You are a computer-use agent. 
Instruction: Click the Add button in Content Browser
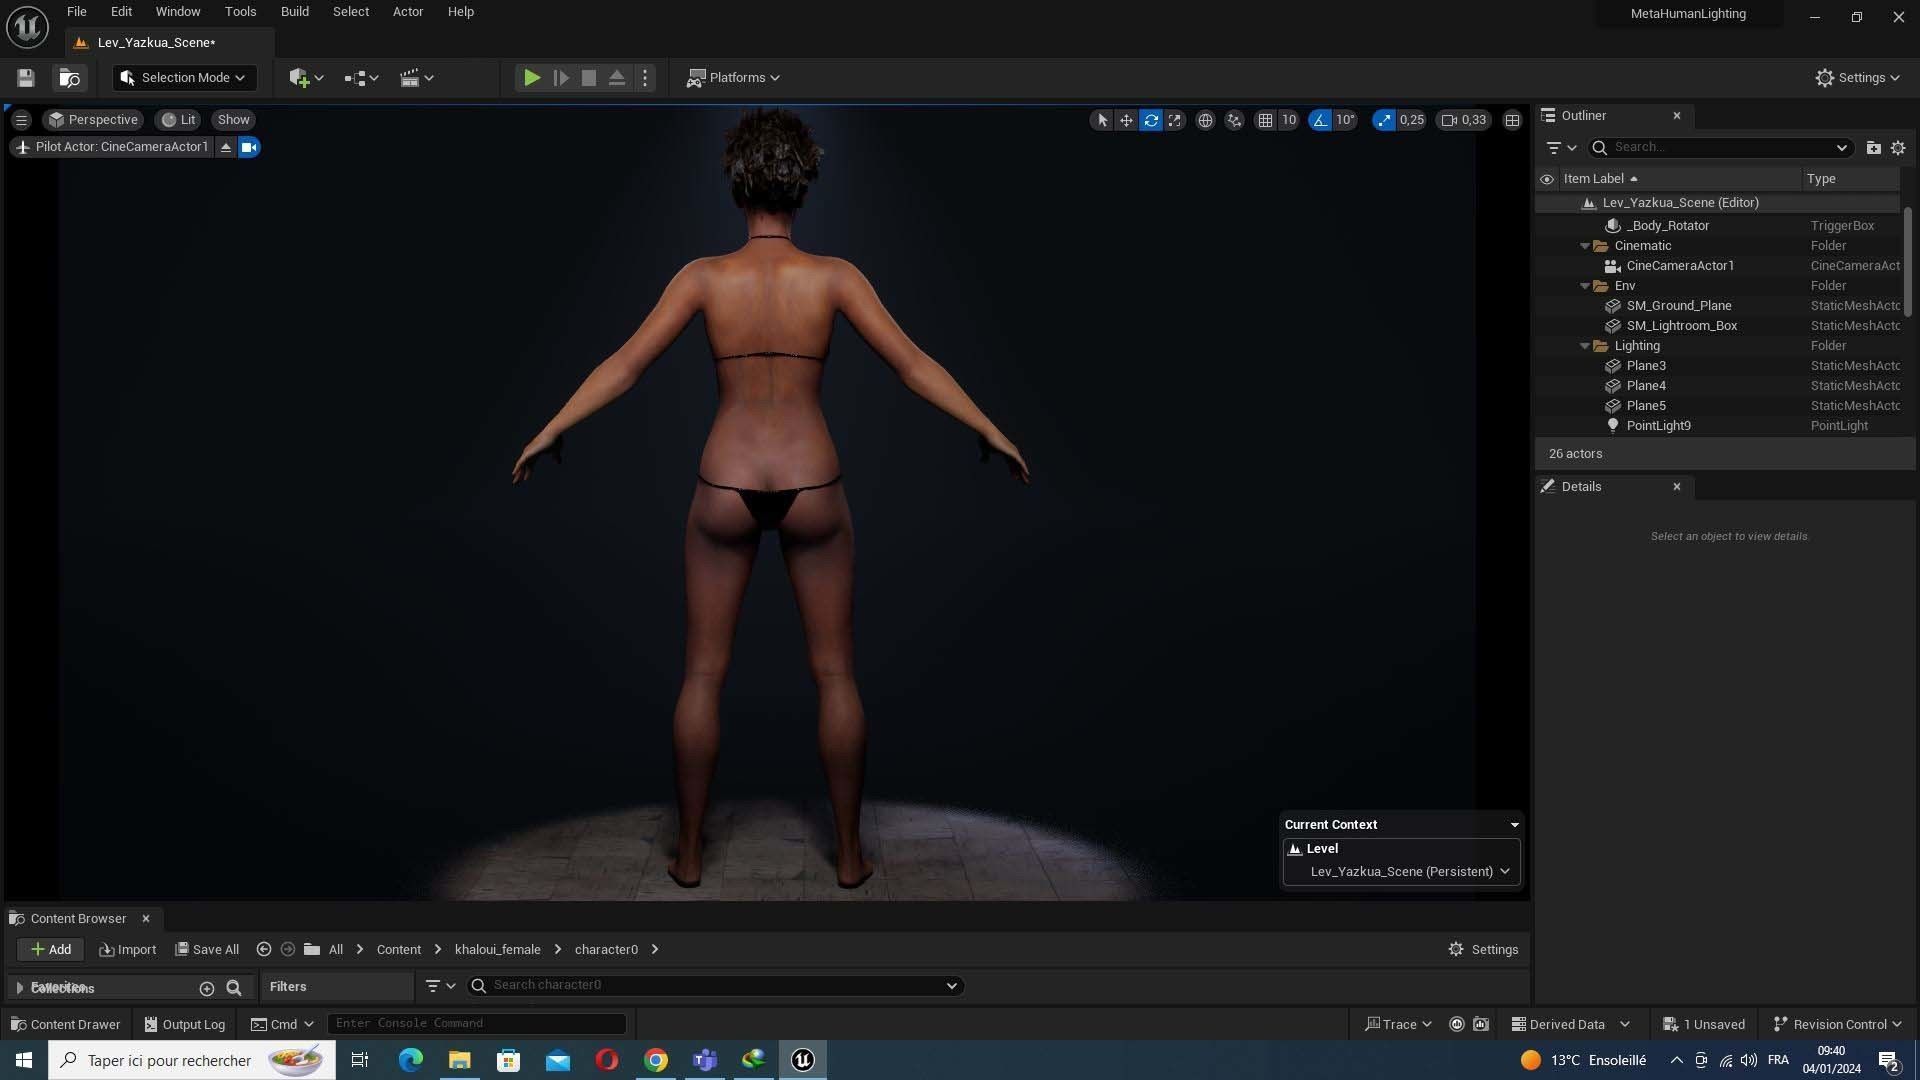(50, 950)
